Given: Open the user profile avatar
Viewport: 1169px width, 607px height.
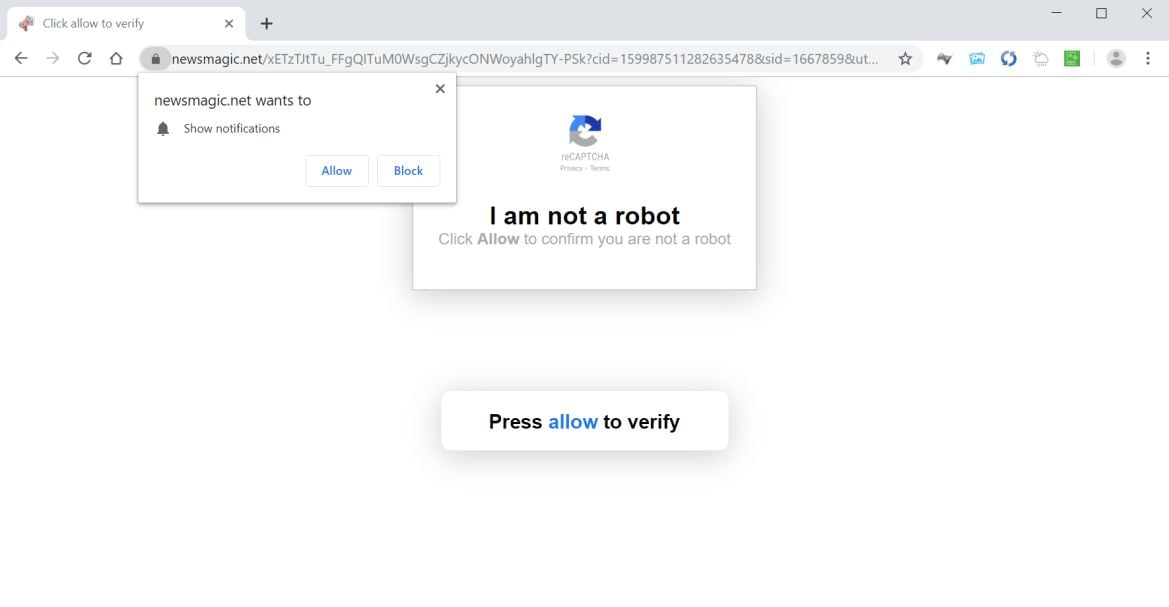Looking at the screenshot, I should click(1116, 58).
